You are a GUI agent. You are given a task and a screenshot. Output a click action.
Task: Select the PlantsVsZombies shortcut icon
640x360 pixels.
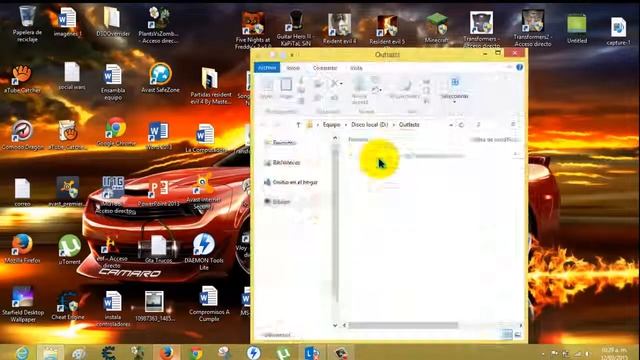point(158,25)
